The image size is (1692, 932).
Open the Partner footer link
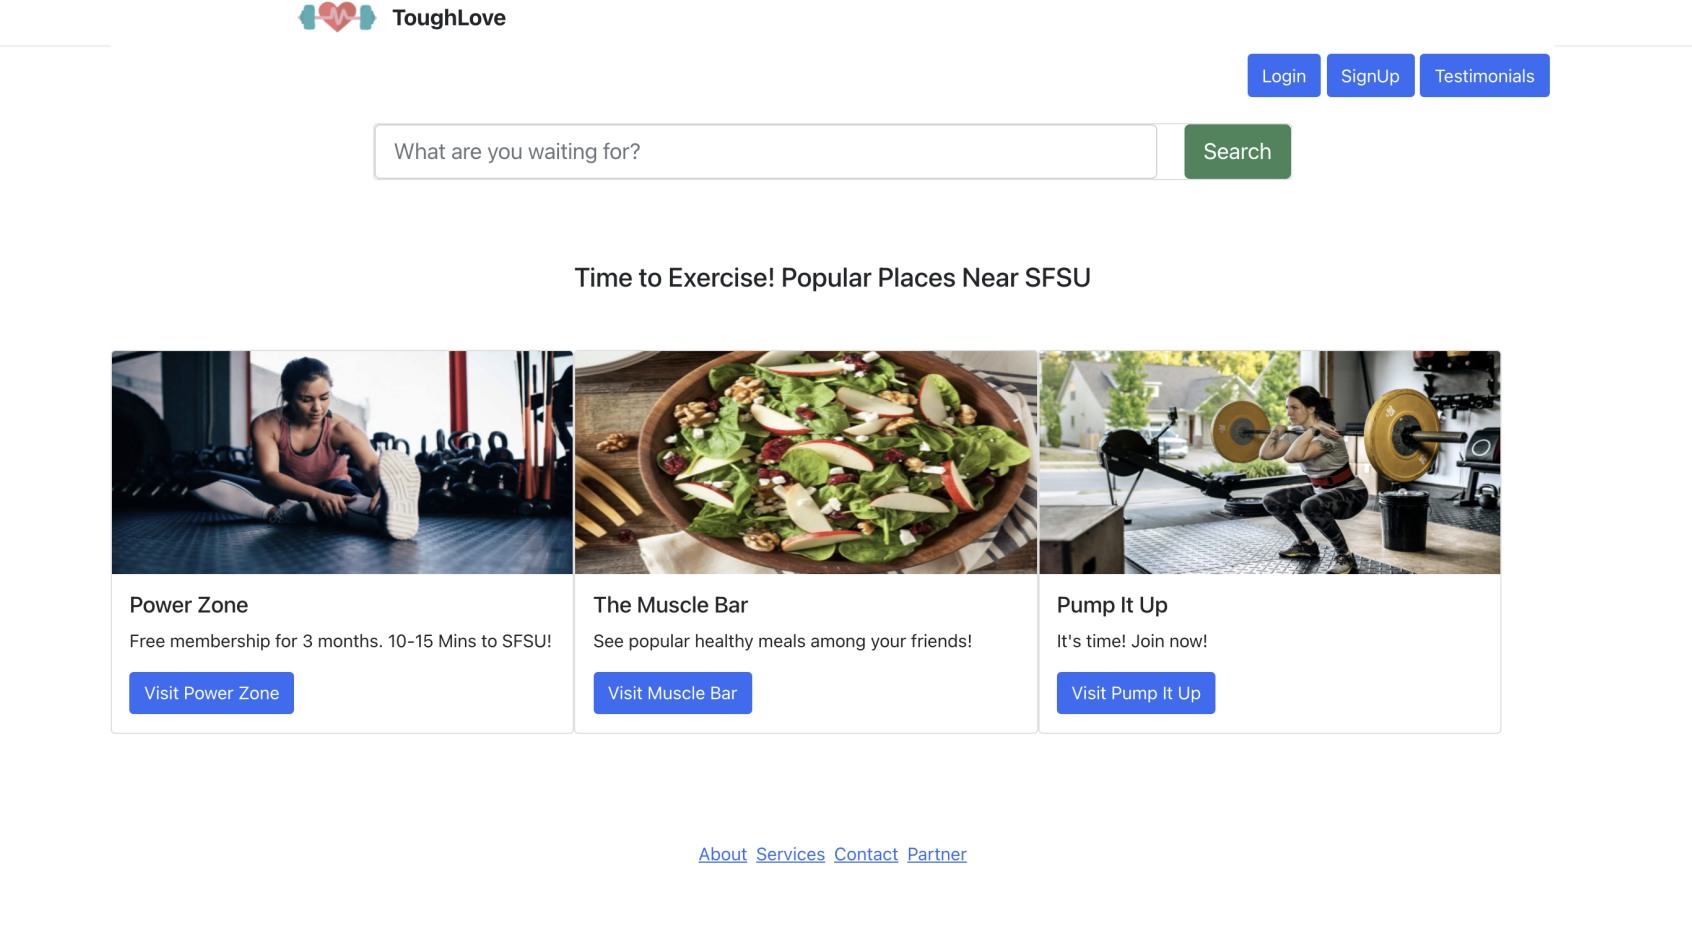click(937, 854)
